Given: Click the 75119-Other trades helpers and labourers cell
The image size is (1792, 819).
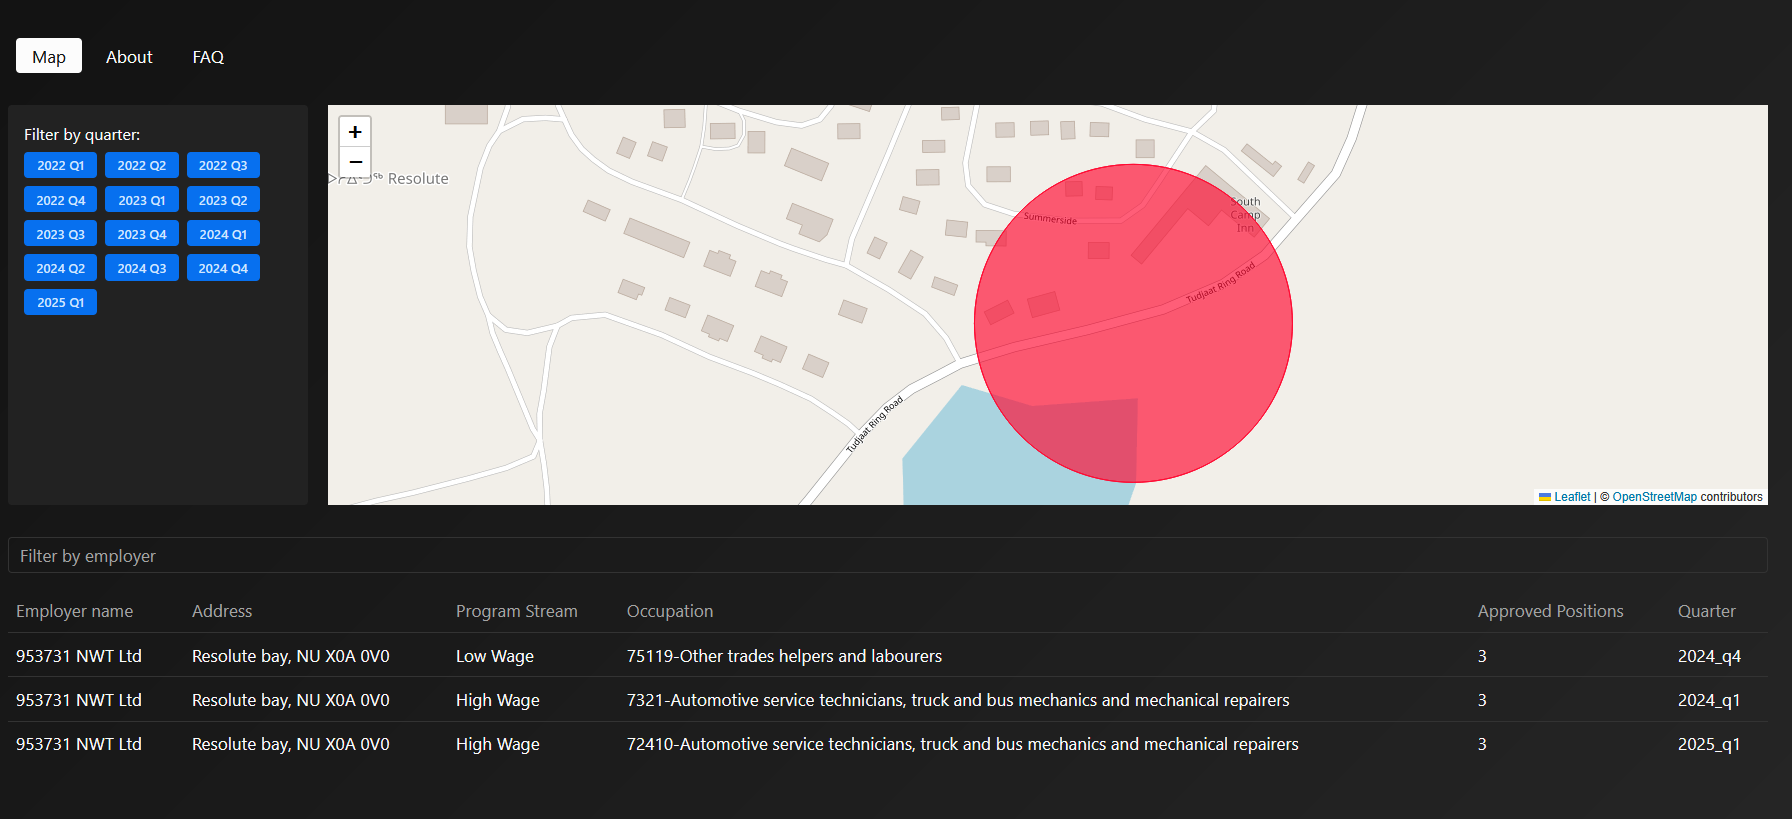Looking at the screenshot, I should (x=785, y=656).
